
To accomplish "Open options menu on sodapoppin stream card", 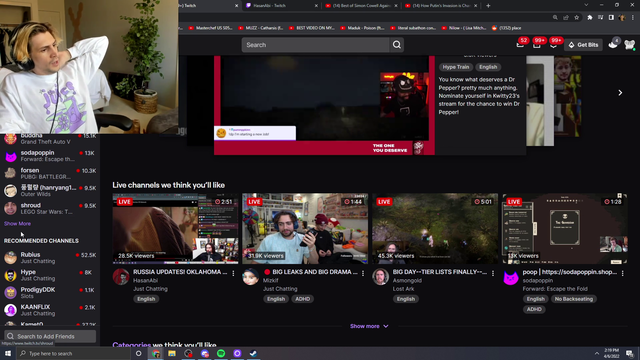I will point(623,273).
